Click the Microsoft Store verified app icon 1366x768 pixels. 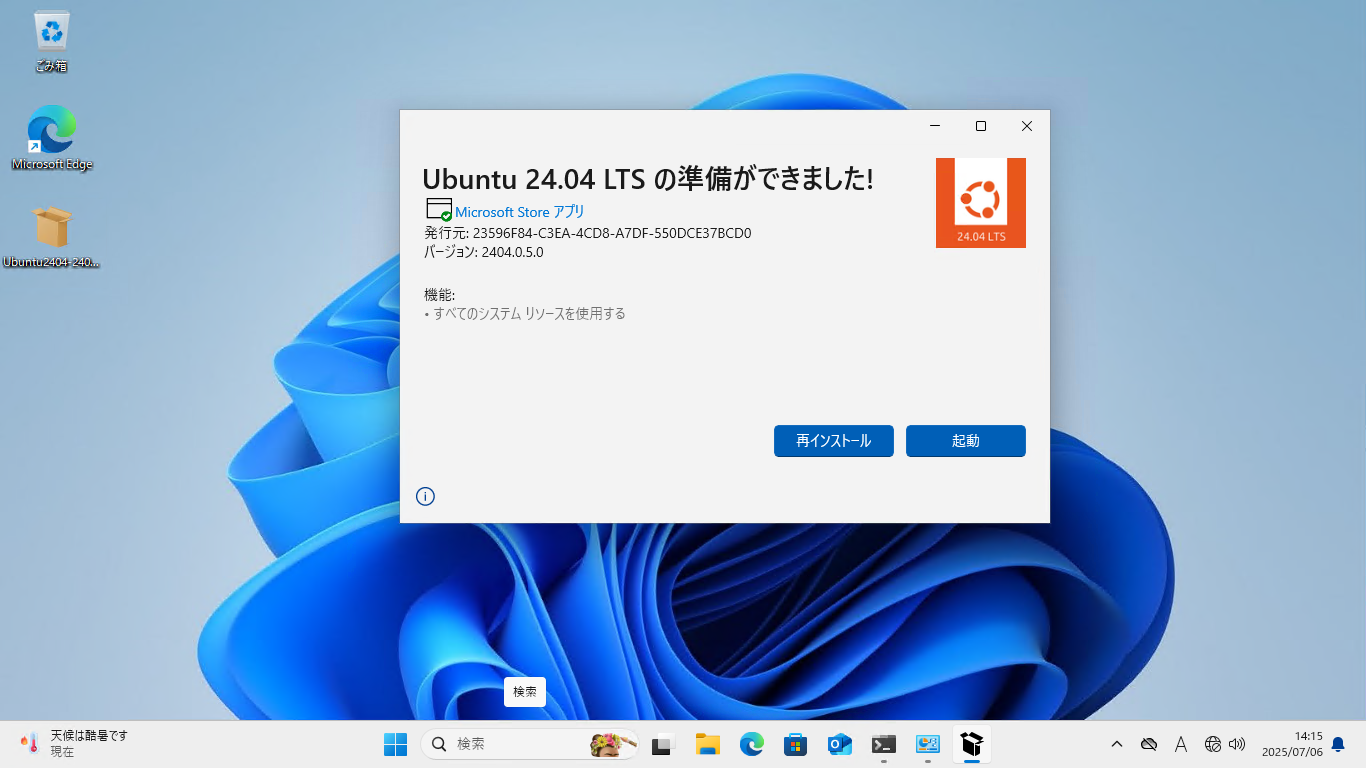(438, 210)
